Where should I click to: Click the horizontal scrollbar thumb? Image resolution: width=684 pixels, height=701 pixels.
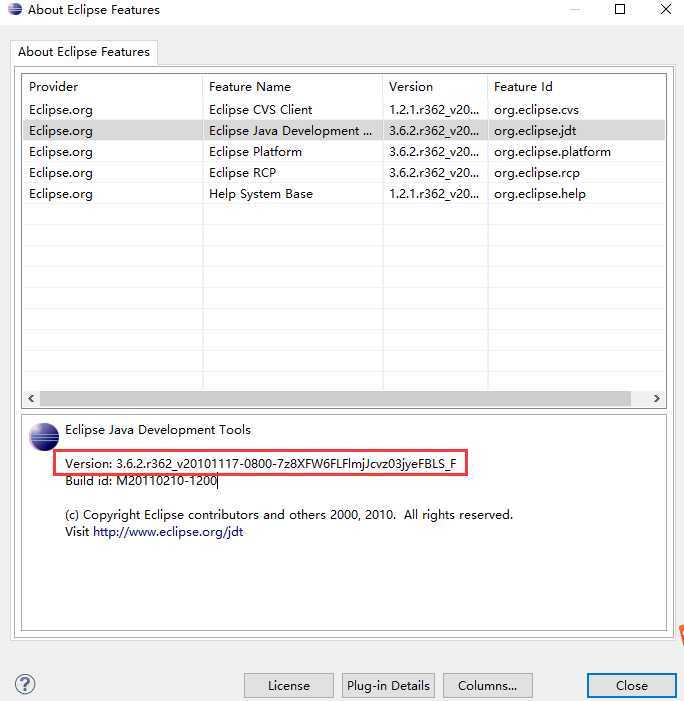[x=335, y=398]
